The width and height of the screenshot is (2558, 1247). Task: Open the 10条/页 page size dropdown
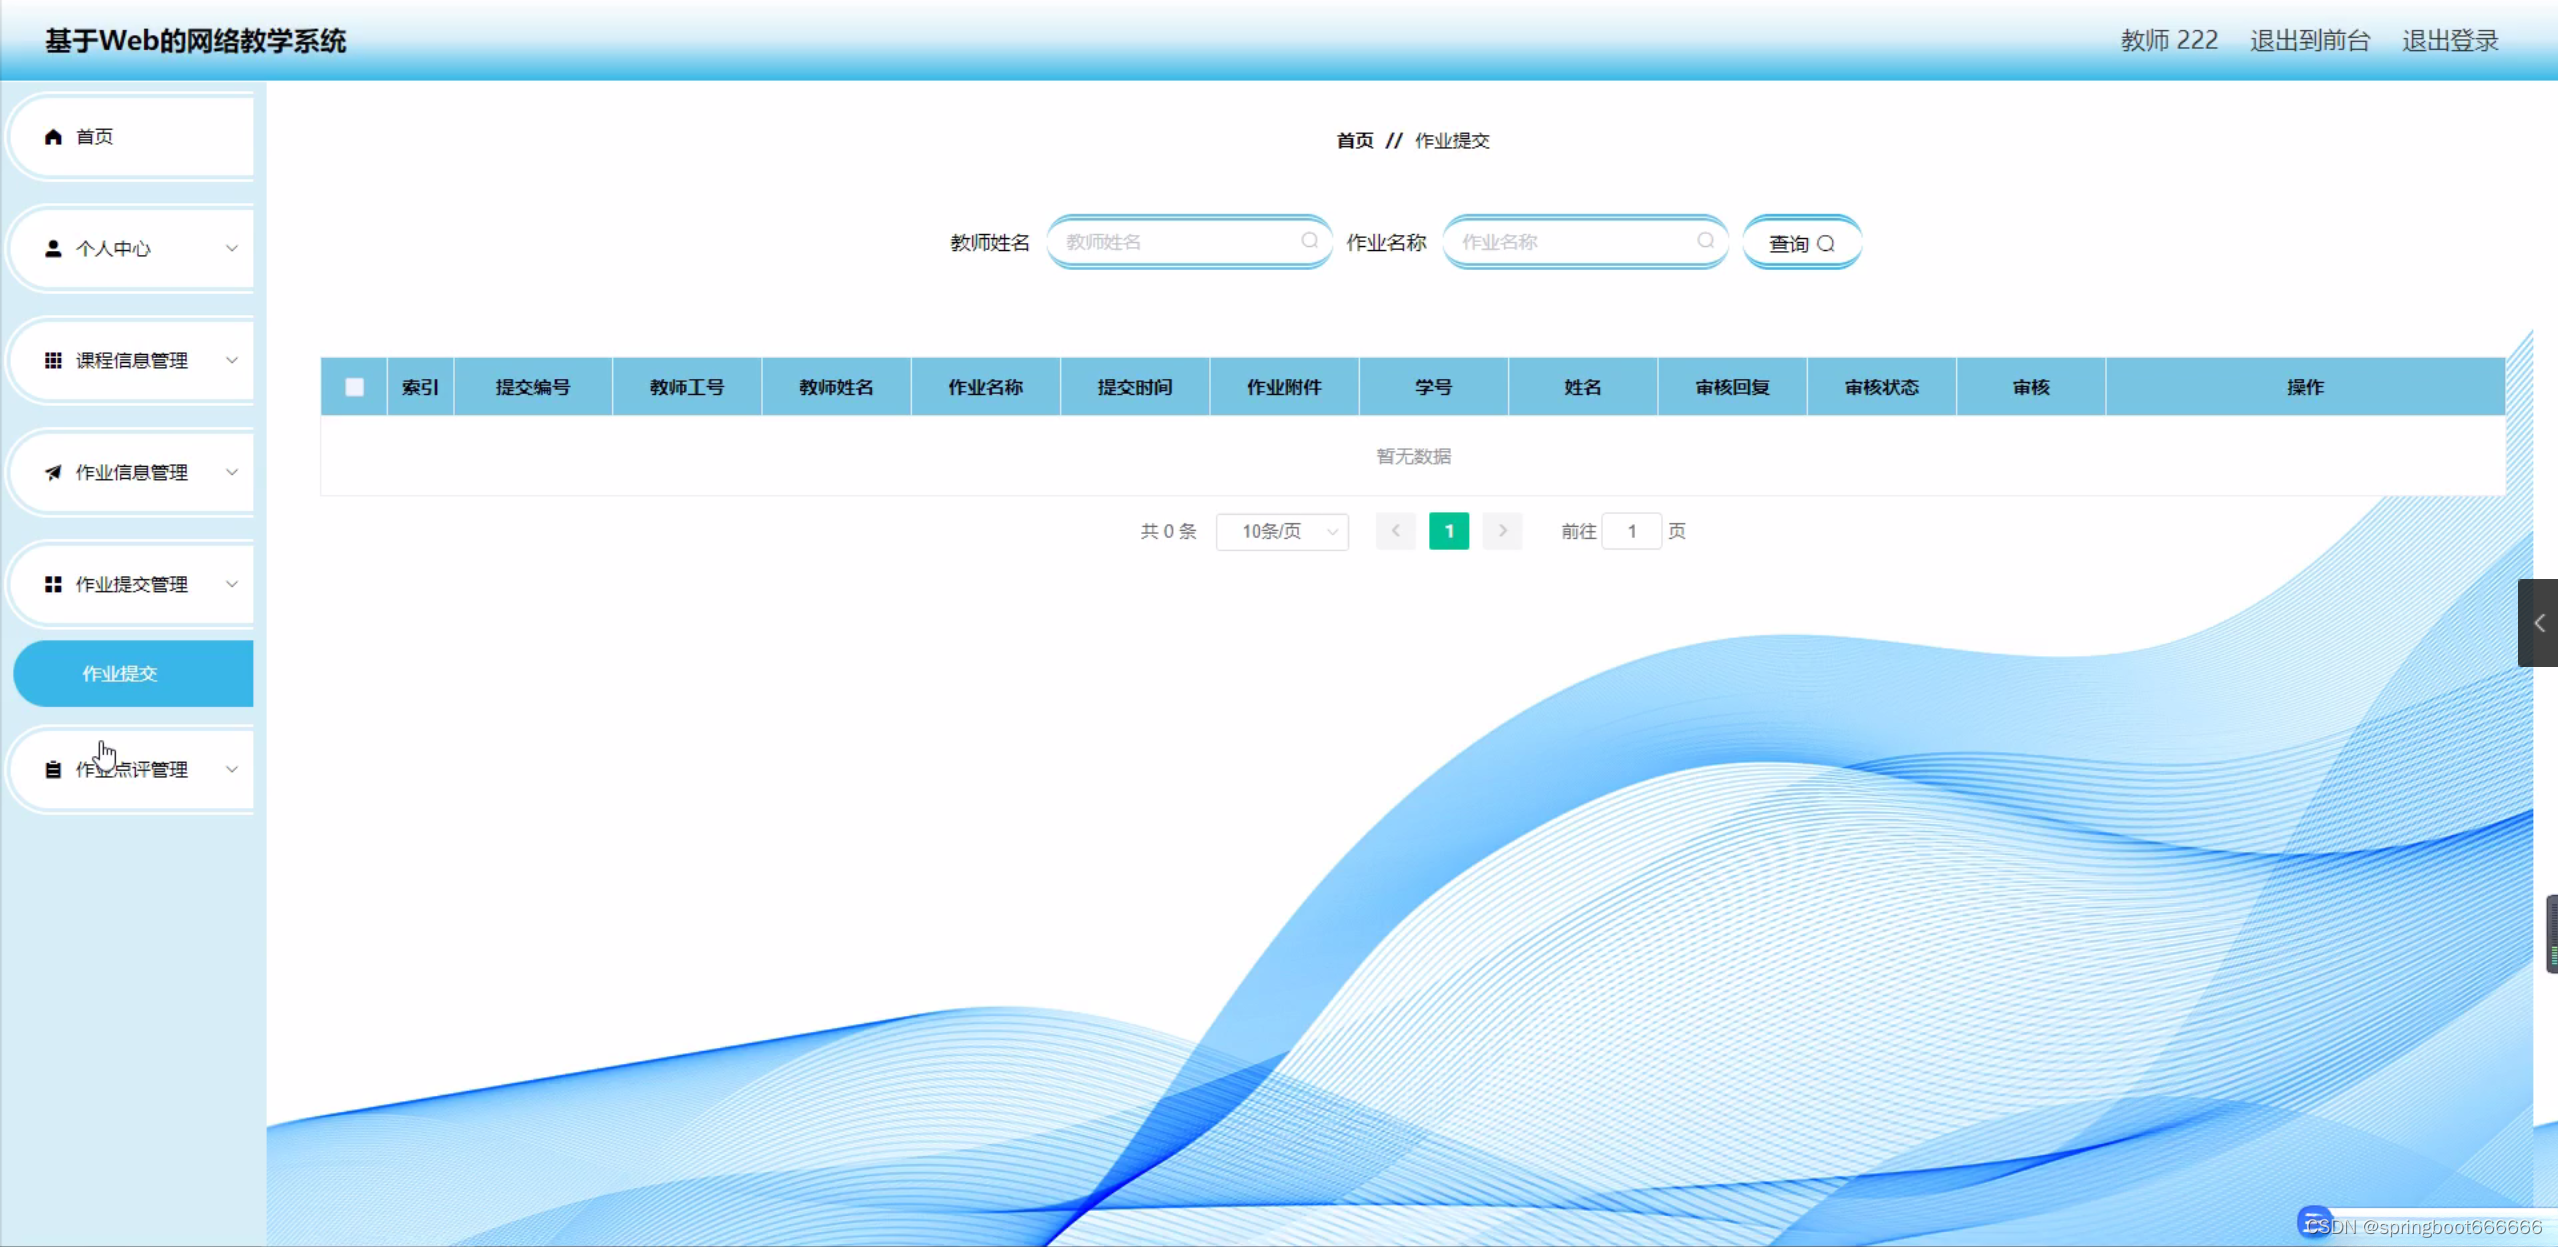1282,532
